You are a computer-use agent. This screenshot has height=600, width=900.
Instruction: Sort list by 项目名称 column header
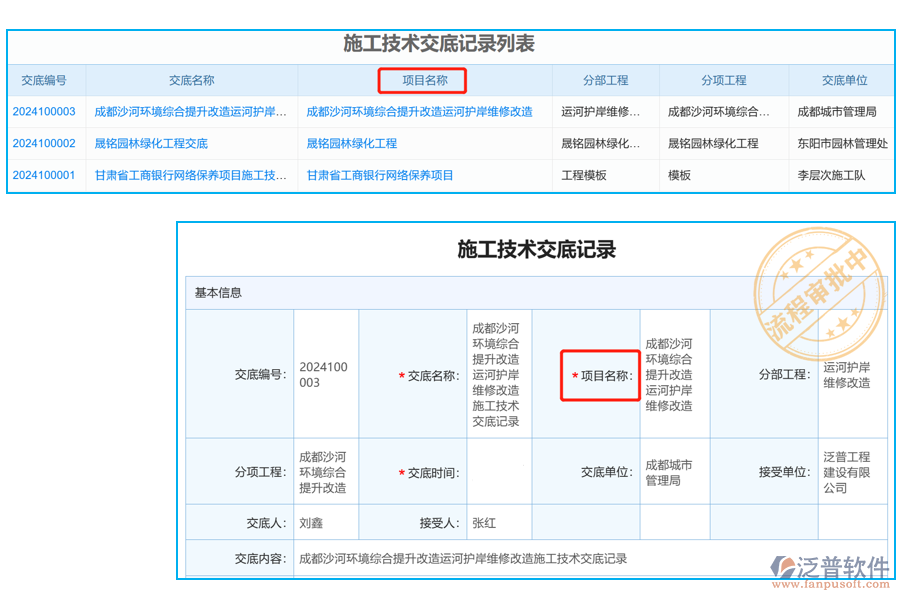point(423,80)
